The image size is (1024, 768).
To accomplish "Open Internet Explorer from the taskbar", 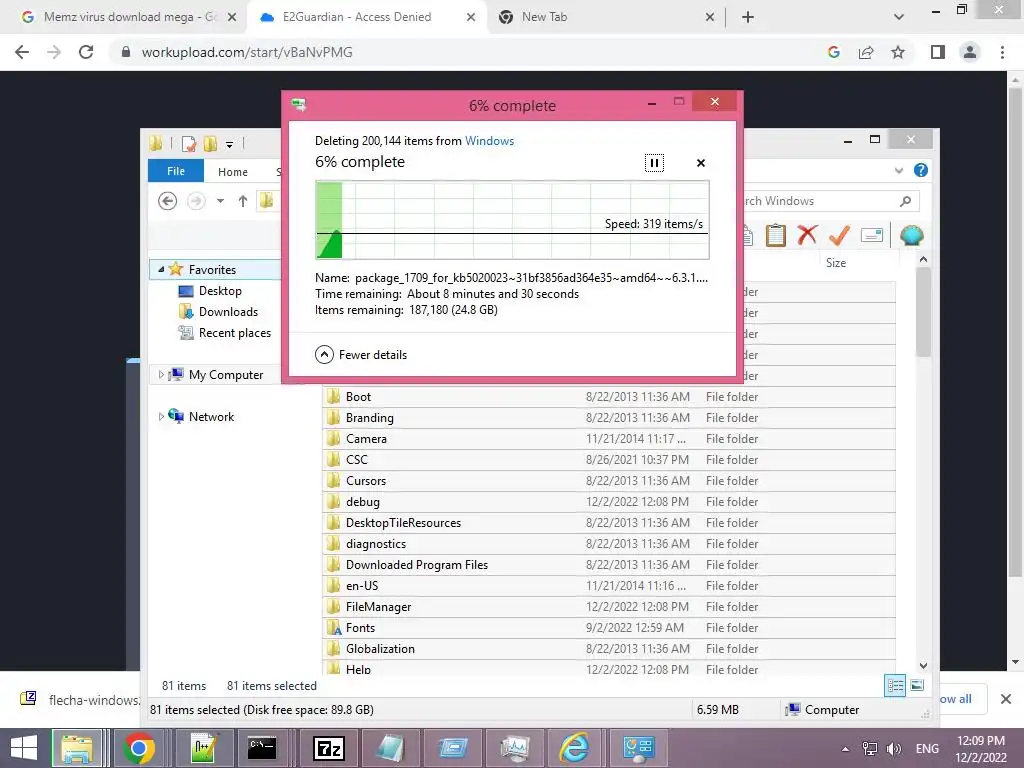I will point(573,748).
